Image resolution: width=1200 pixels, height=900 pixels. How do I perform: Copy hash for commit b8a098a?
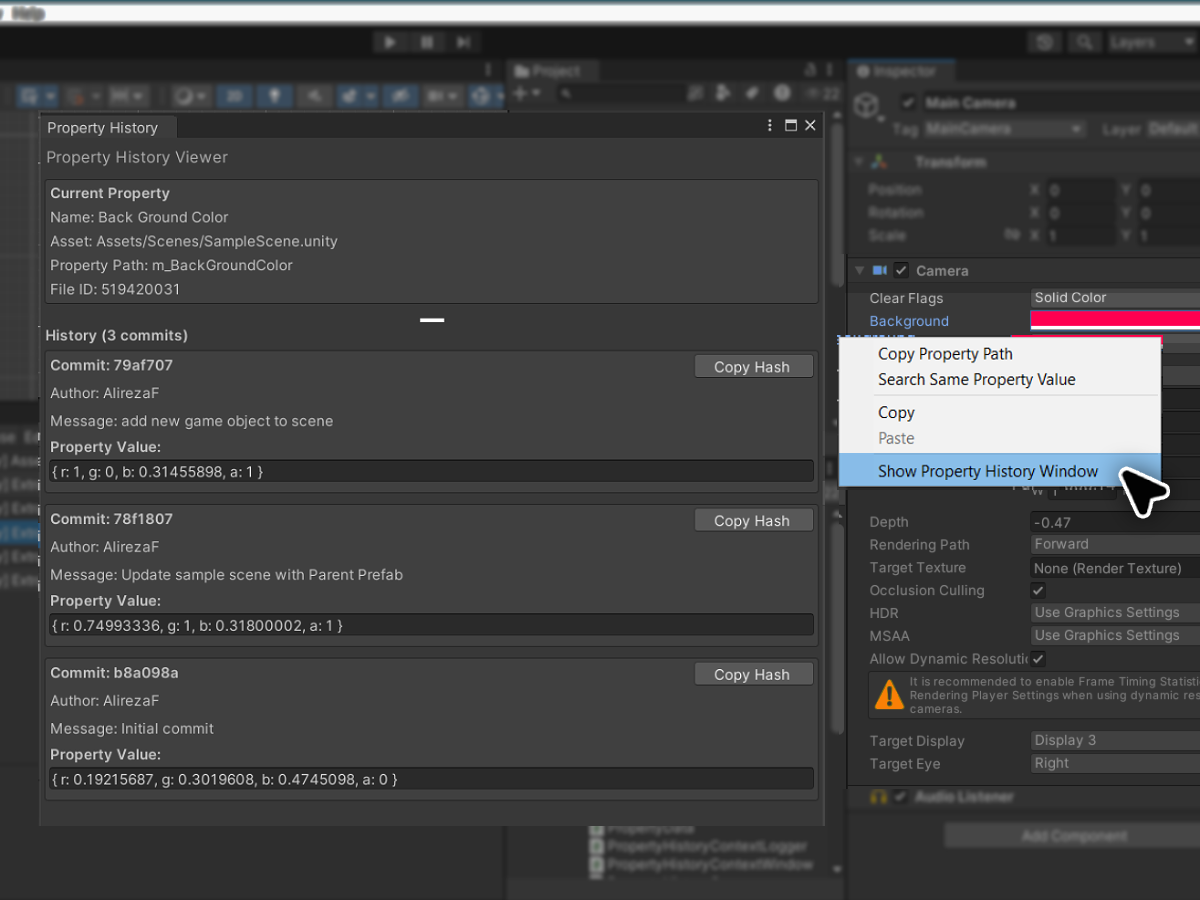[x=753, y=675]
